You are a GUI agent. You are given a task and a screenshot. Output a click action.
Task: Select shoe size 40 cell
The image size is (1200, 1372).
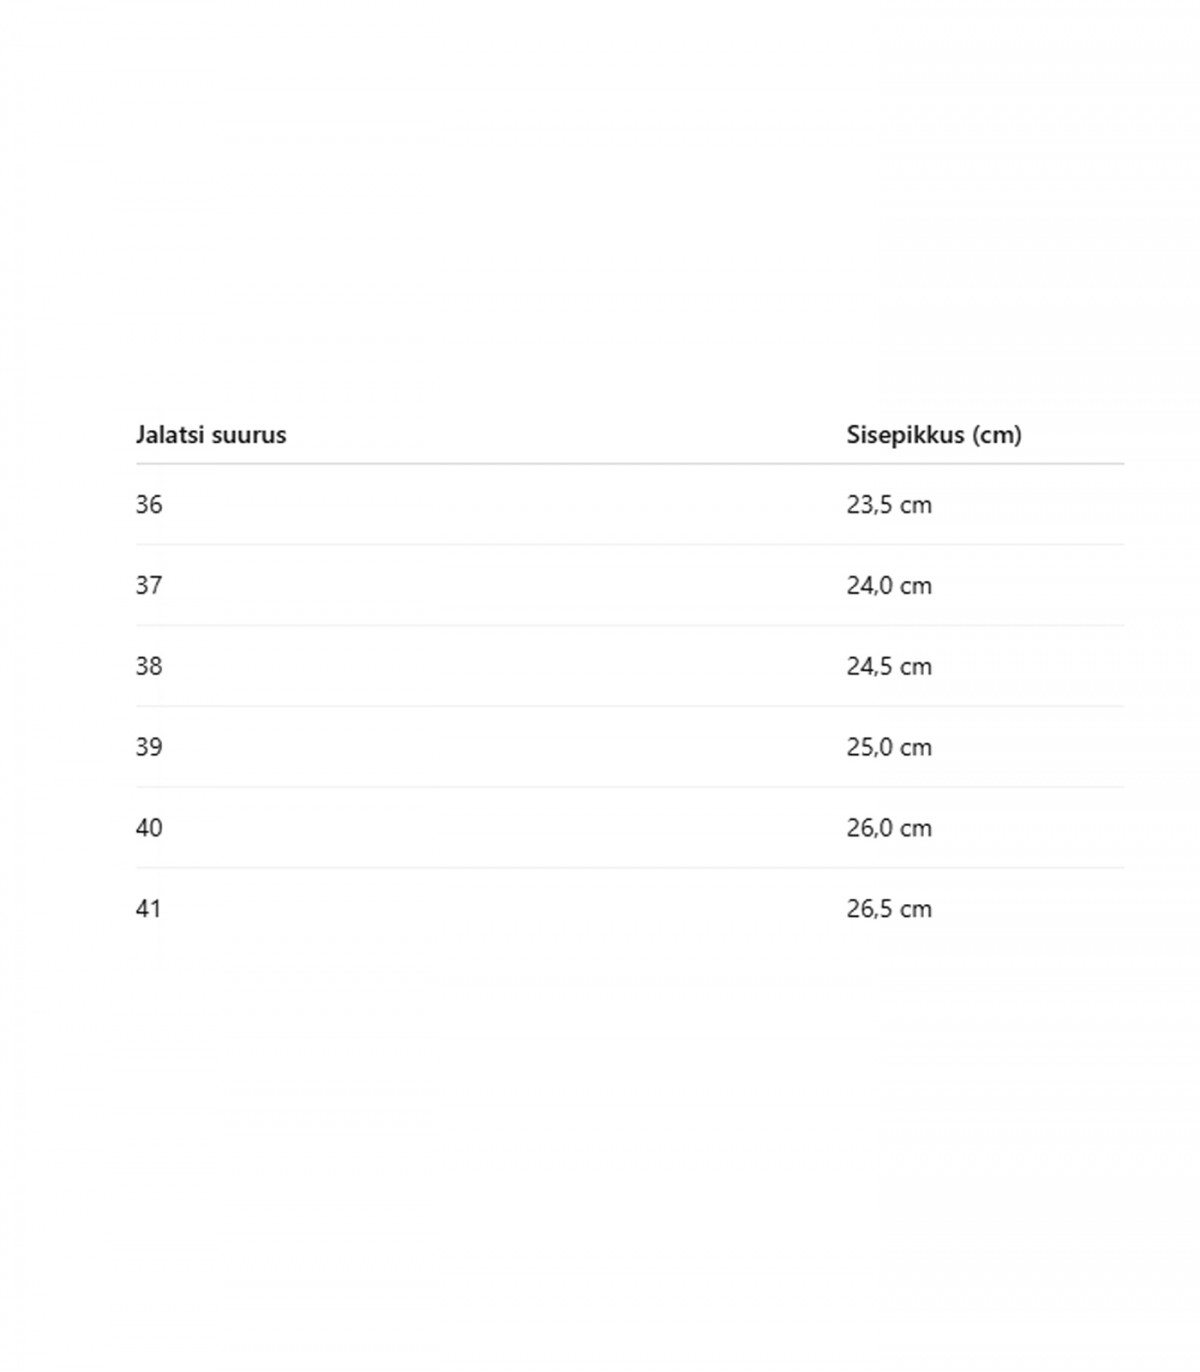149,829
